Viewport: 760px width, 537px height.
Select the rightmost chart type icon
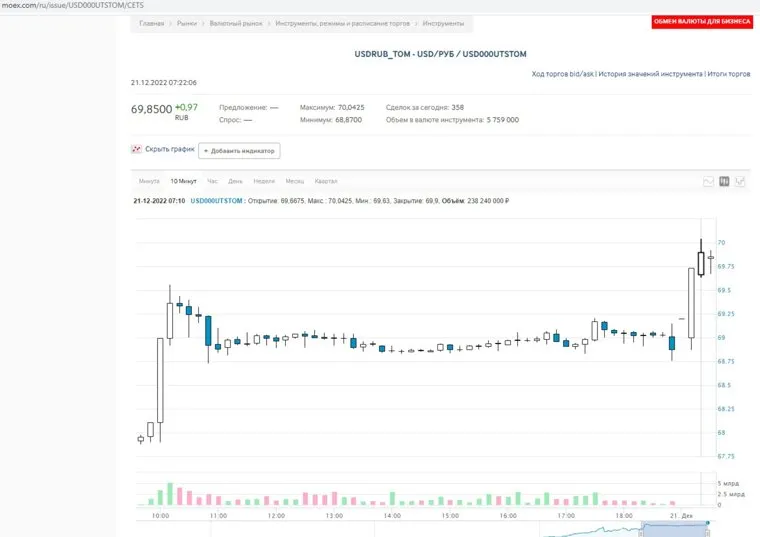click(740, 182)
